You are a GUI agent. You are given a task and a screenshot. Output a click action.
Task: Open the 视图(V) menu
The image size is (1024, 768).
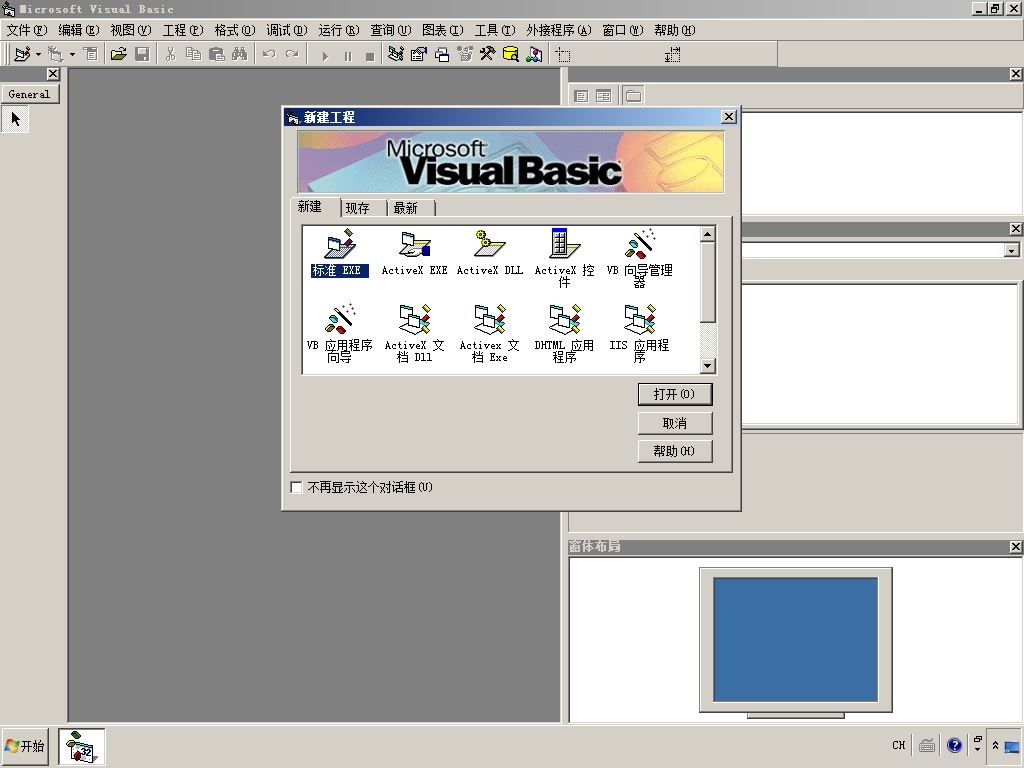[x=131, y=30]
